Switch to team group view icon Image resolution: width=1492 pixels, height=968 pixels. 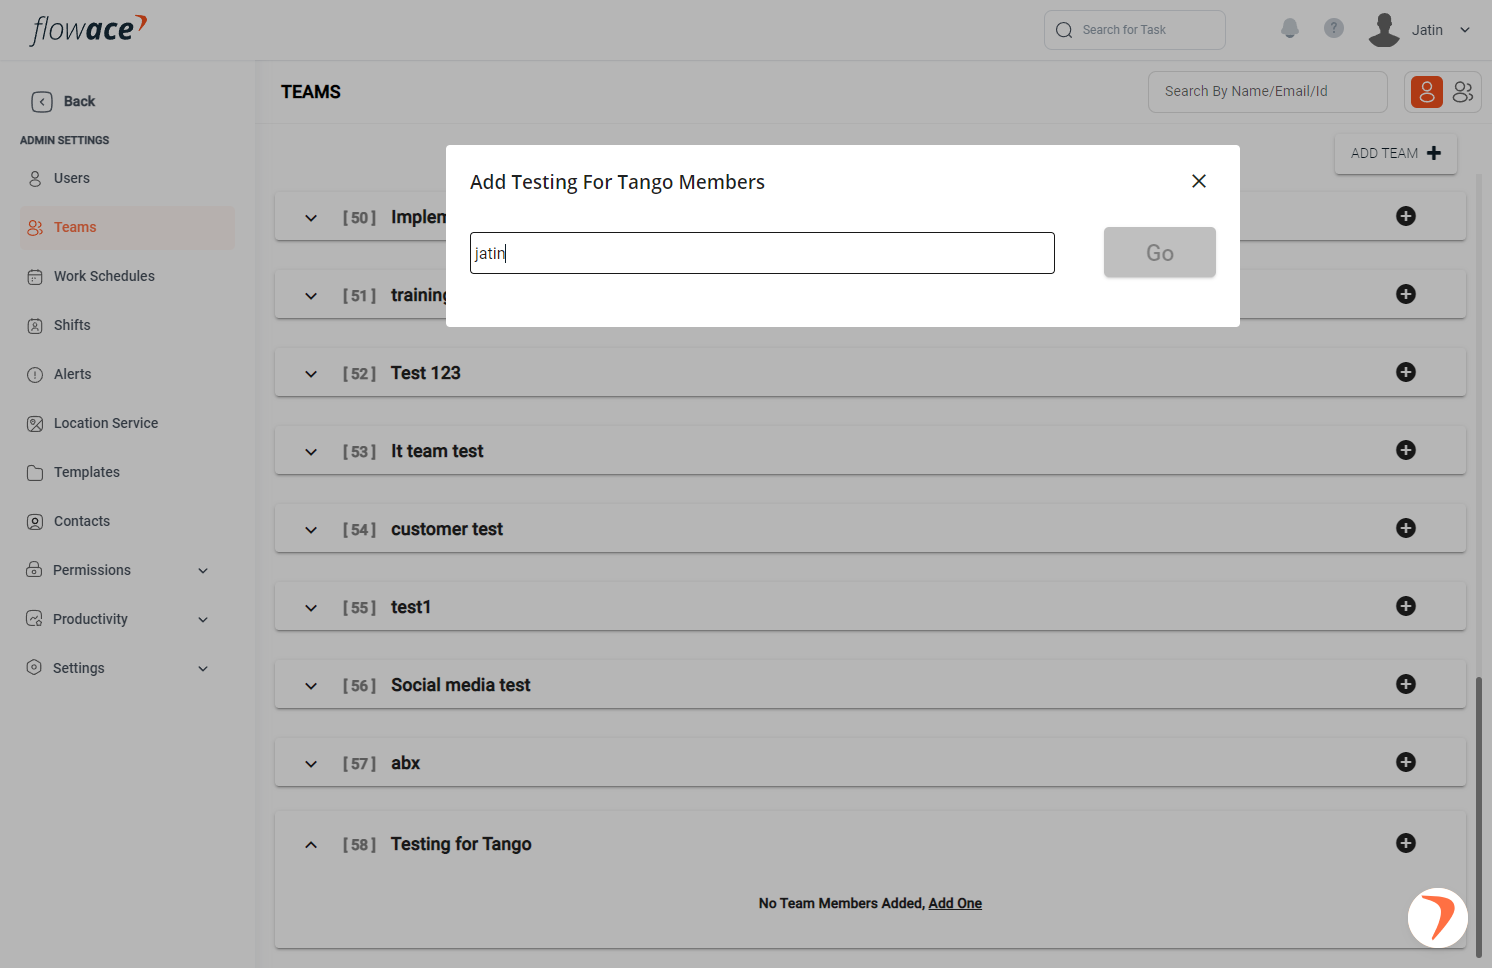click(x=1463, y=92)
